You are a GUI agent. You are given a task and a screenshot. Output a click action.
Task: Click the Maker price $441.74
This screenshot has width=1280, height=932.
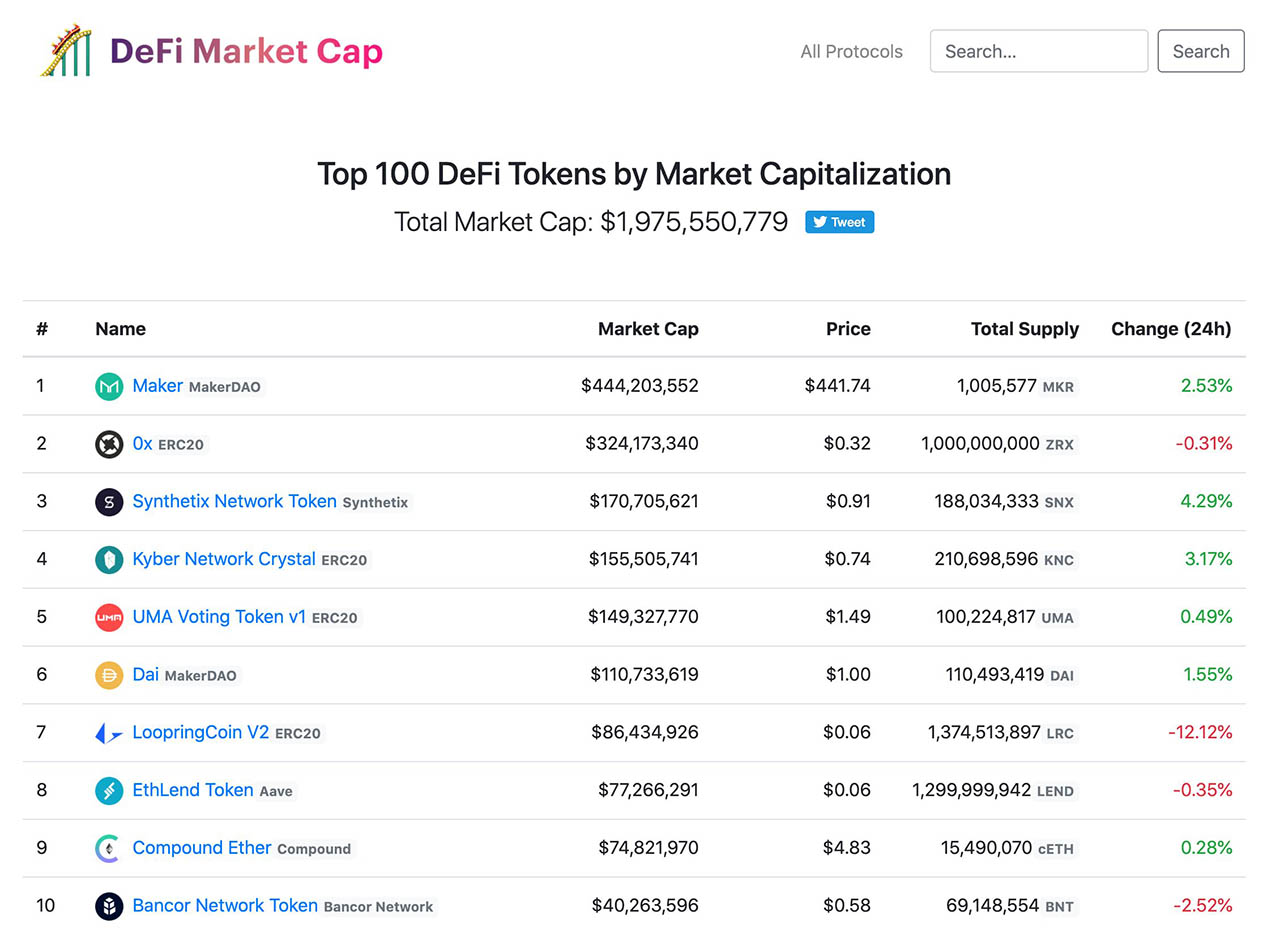pos(838,386)
